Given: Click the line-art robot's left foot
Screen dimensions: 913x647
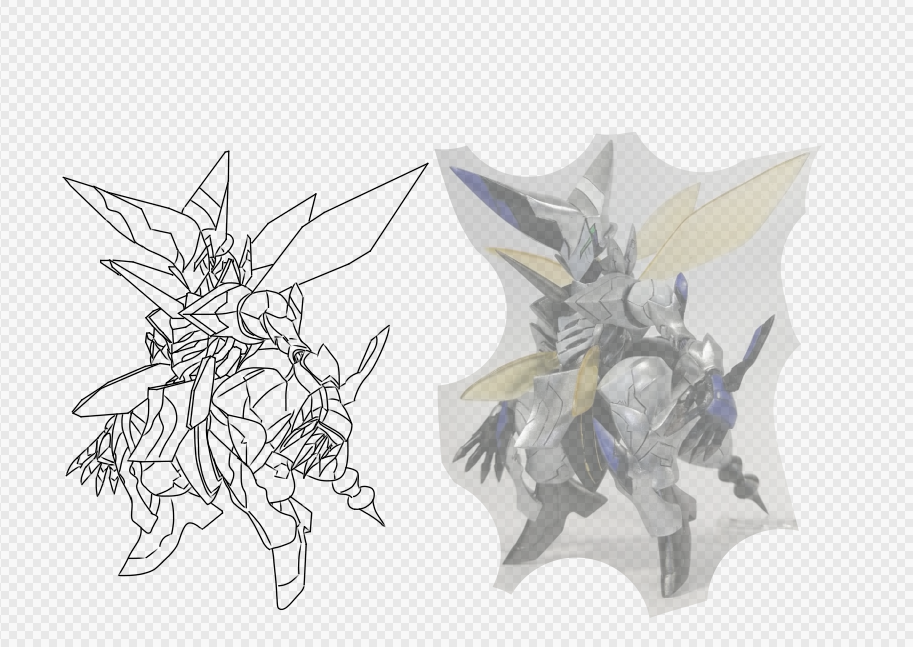Looking at the screenshot, I should 138,563.
